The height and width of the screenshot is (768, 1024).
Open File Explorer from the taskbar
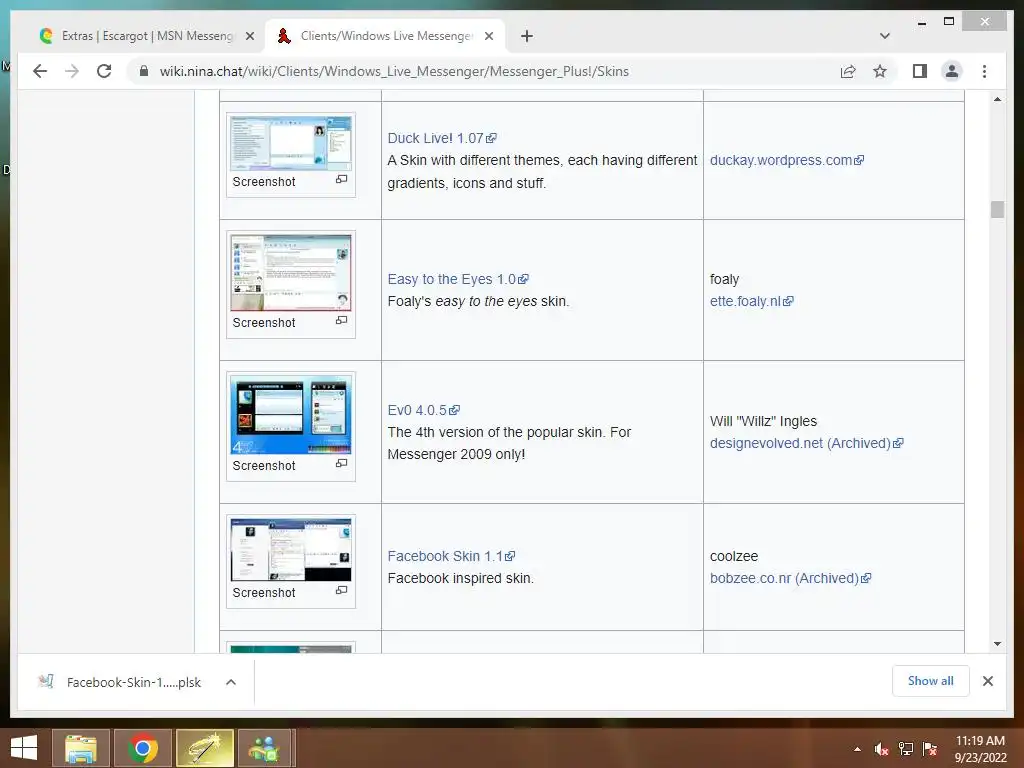pyautogui.click(x=81, y=748)
